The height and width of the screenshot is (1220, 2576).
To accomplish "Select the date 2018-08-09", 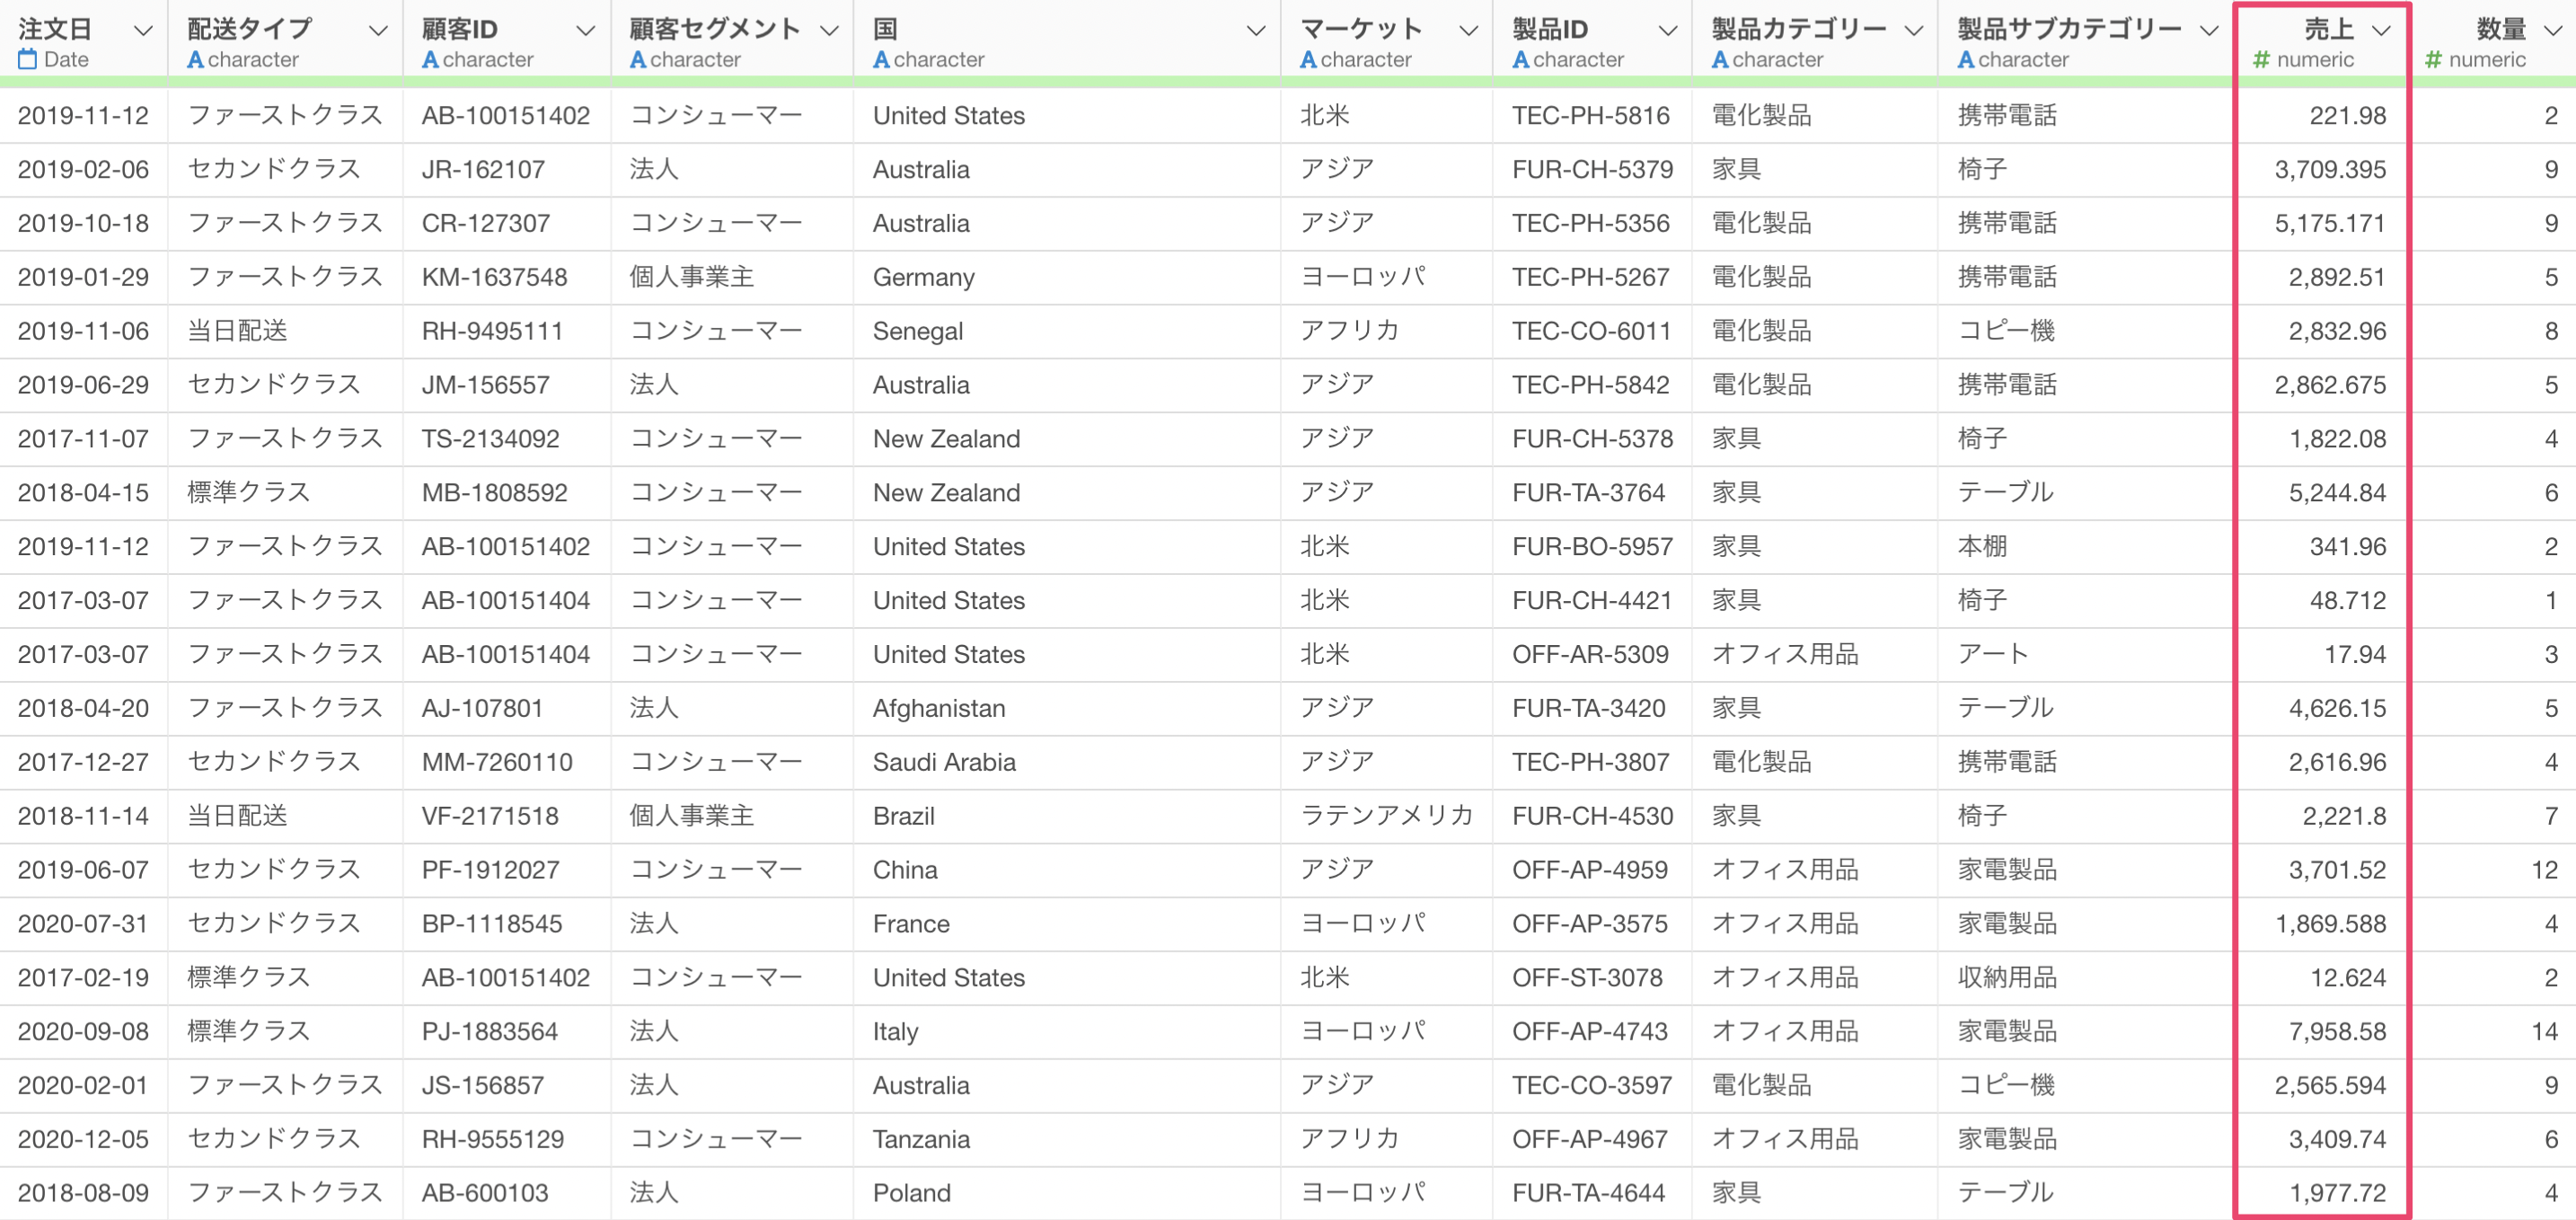I will [83, 1194].
